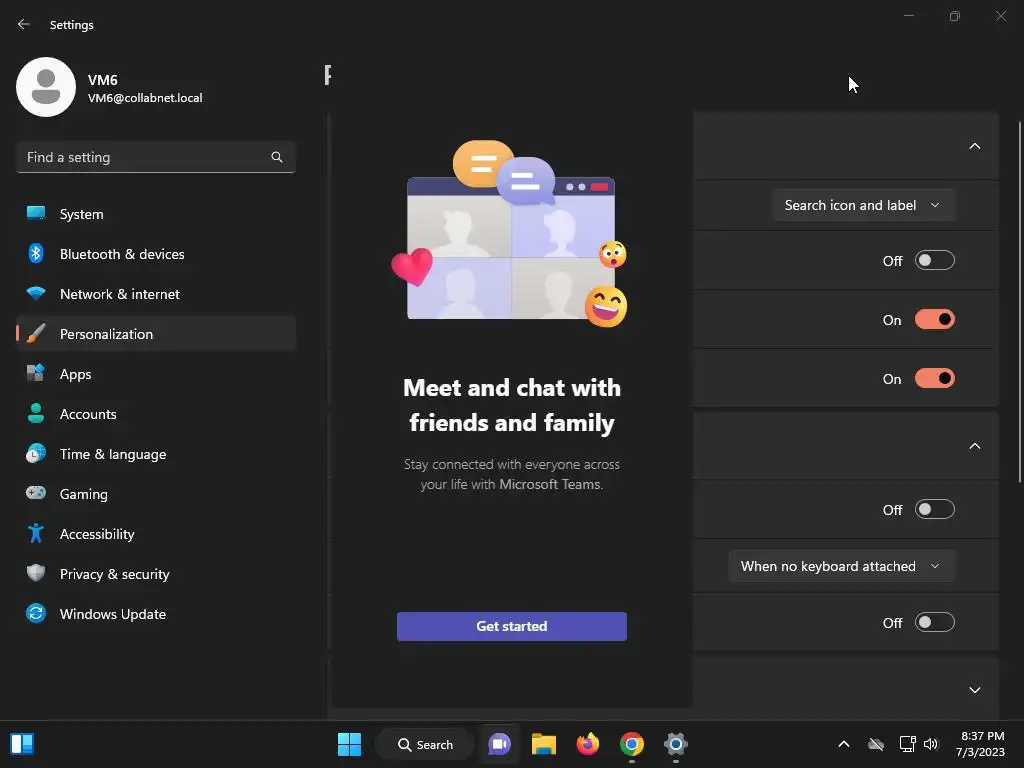The width and height of the screenshot is (1024, 768).
Task: Click the VM6 user avatar
Action: coord(46,87)
